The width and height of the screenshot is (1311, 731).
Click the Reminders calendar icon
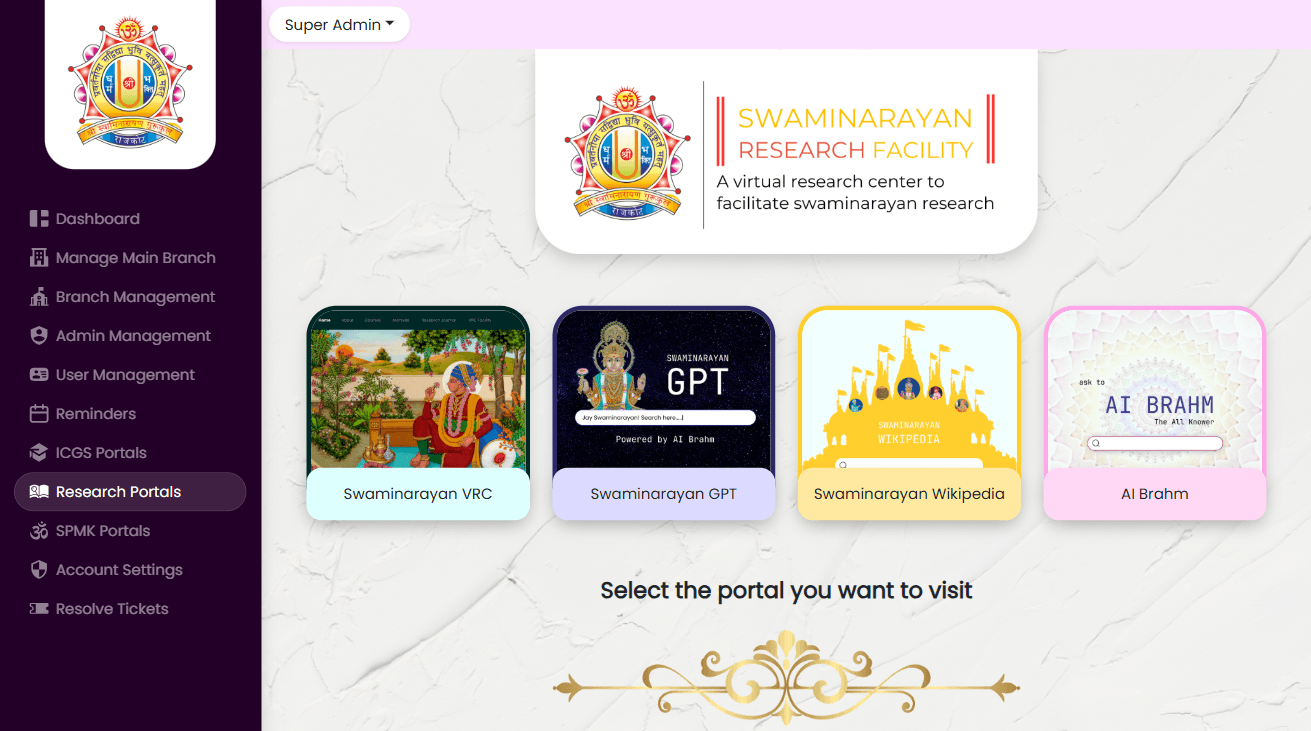click(x=39, y=414)
